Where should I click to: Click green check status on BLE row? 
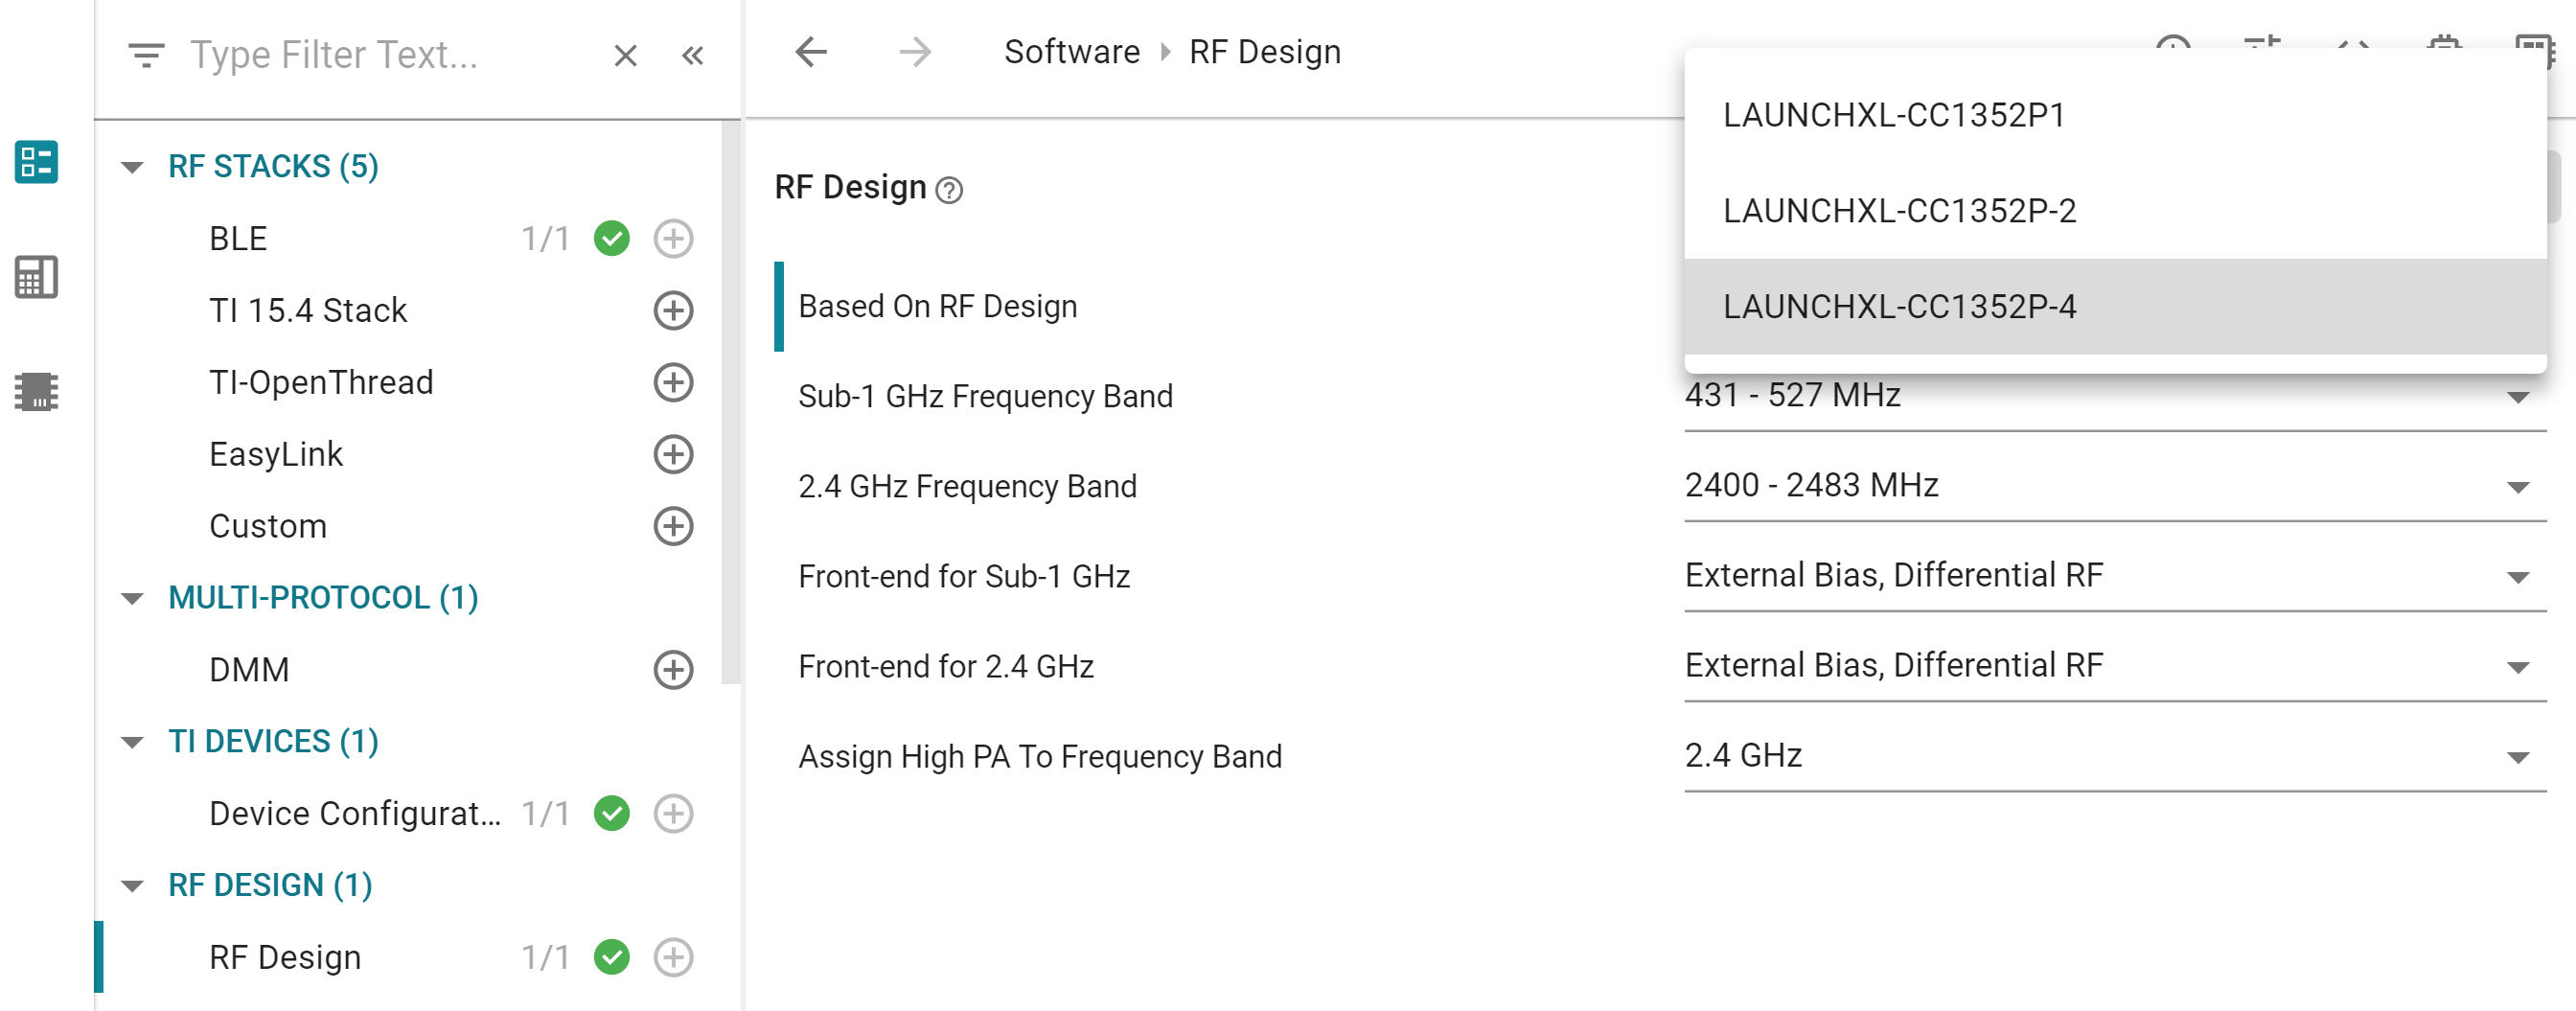[611, 239]
